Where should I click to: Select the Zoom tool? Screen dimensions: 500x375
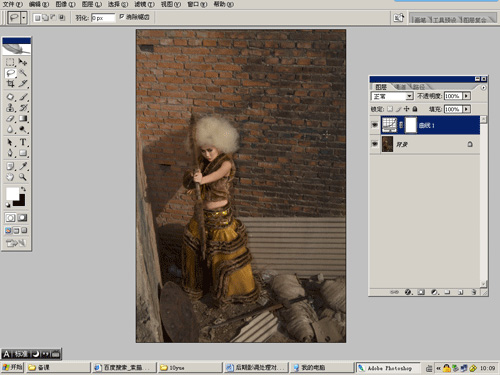23,177
